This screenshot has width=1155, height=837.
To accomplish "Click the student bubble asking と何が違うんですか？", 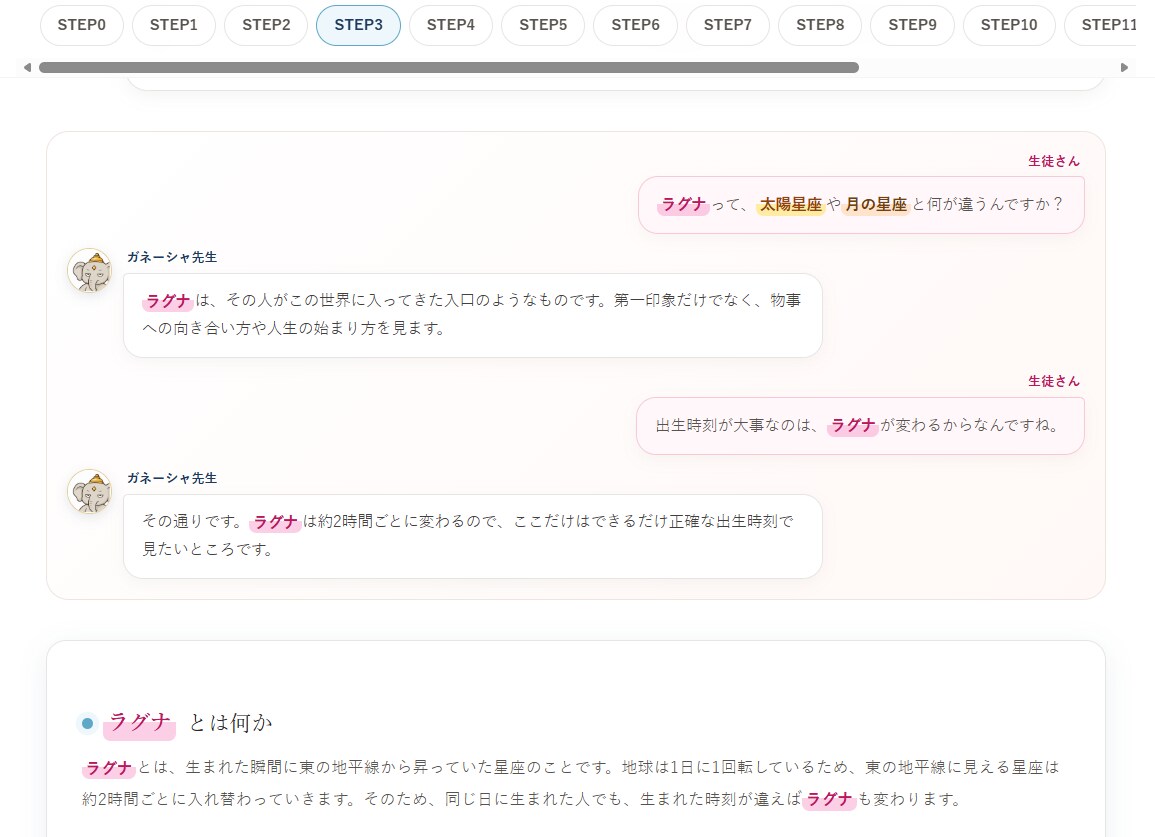I will tap(861, 205).
